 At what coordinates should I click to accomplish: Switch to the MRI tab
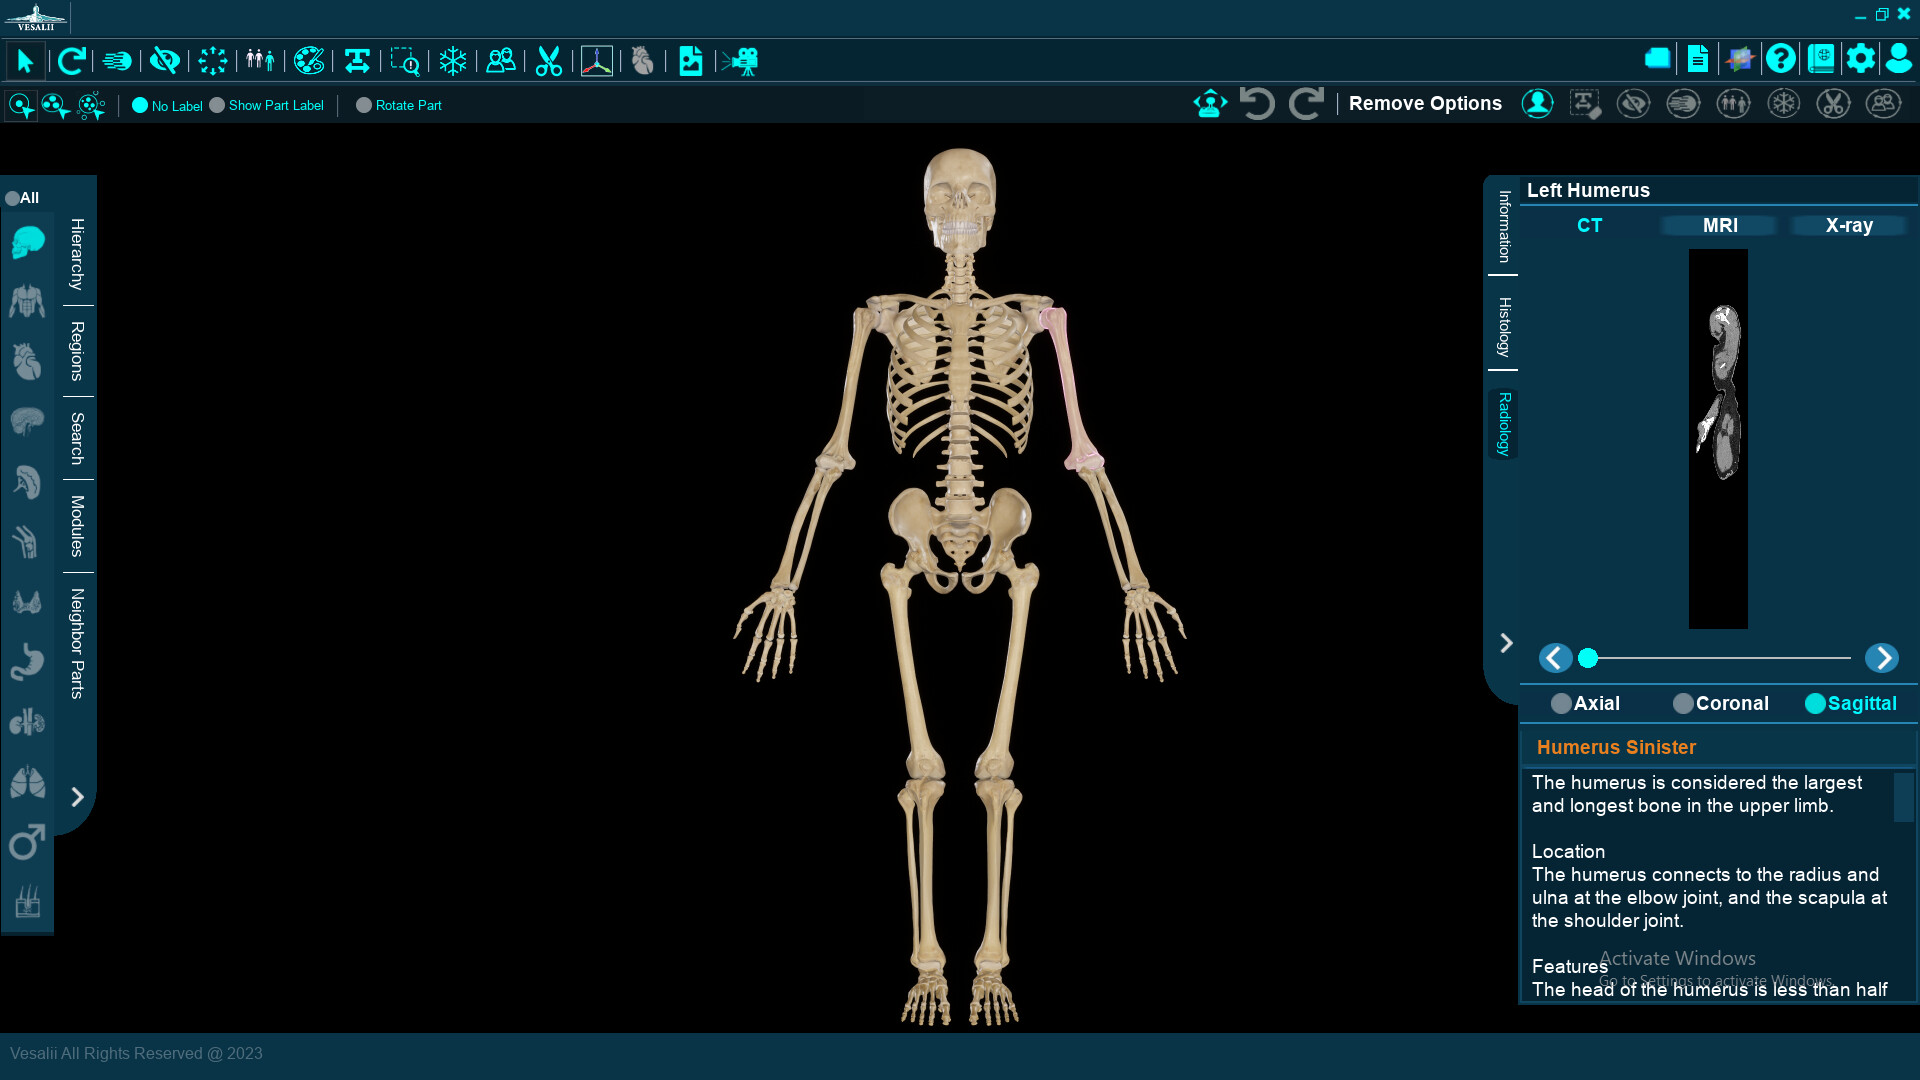click(1717, 225)
